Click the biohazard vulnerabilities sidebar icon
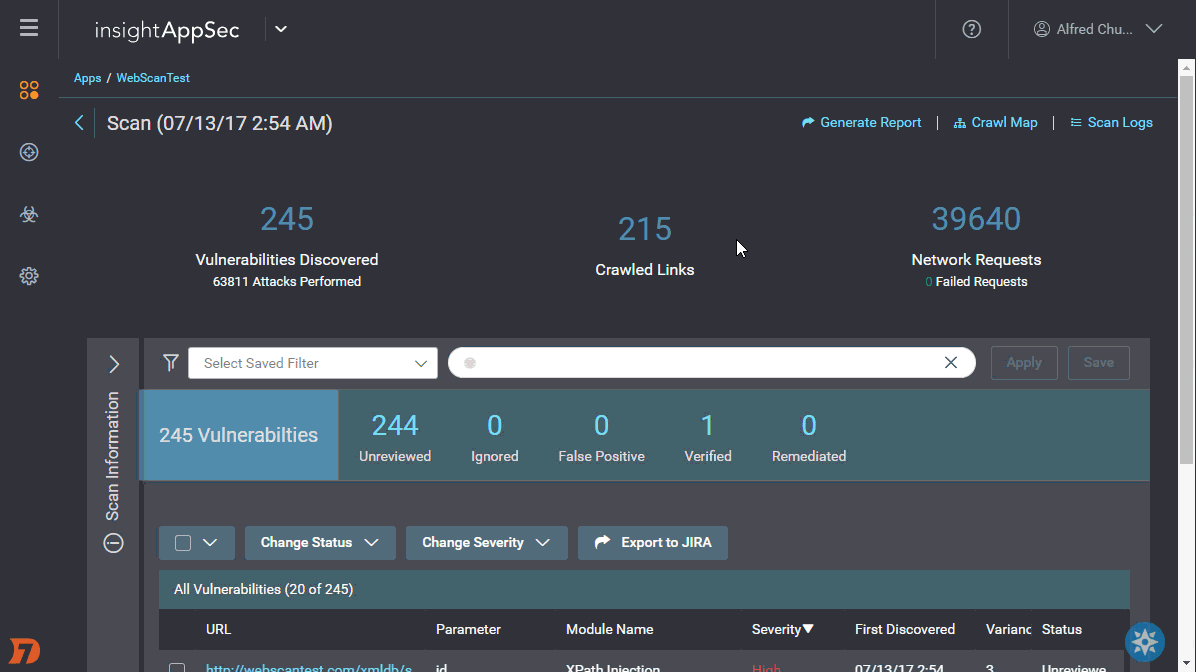Screen dimensions: 1196x672 coord(29,214)
